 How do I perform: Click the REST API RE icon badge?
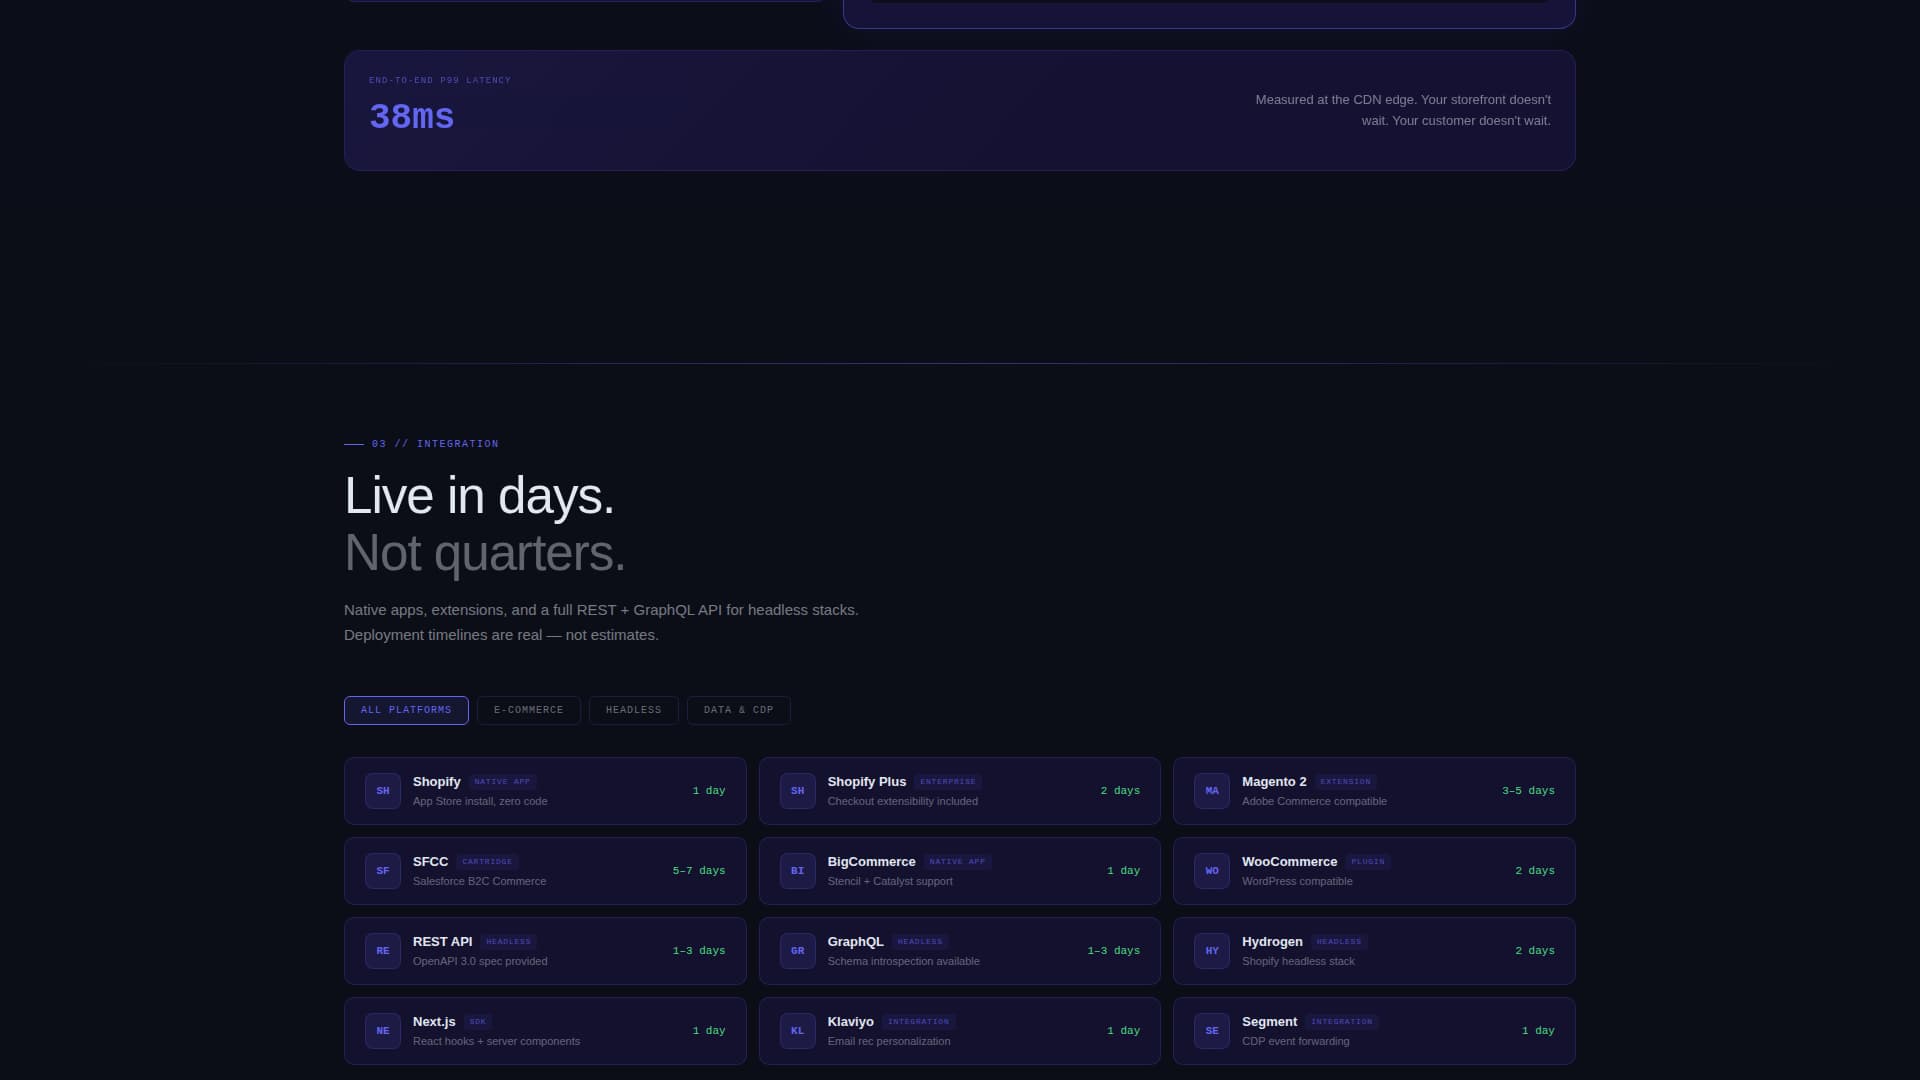383,951
